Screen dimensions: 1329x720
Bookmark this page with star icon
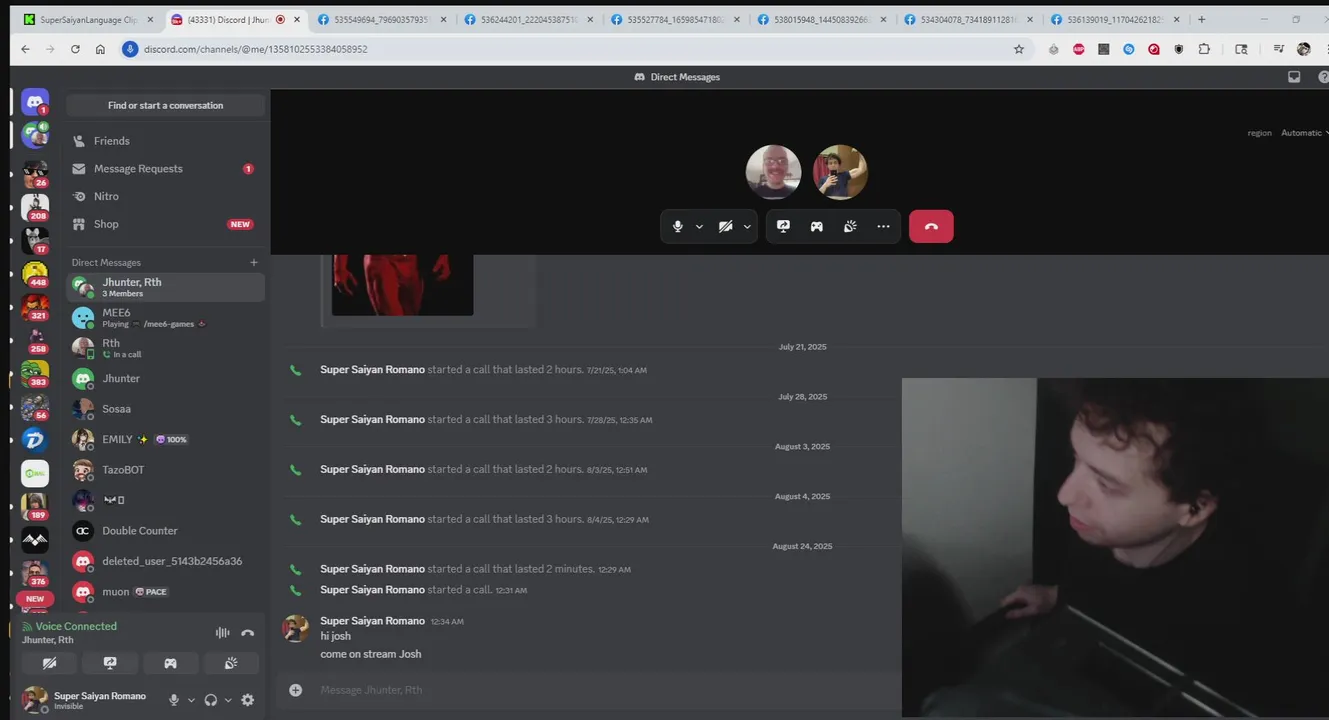click(x=1019, y=49)
